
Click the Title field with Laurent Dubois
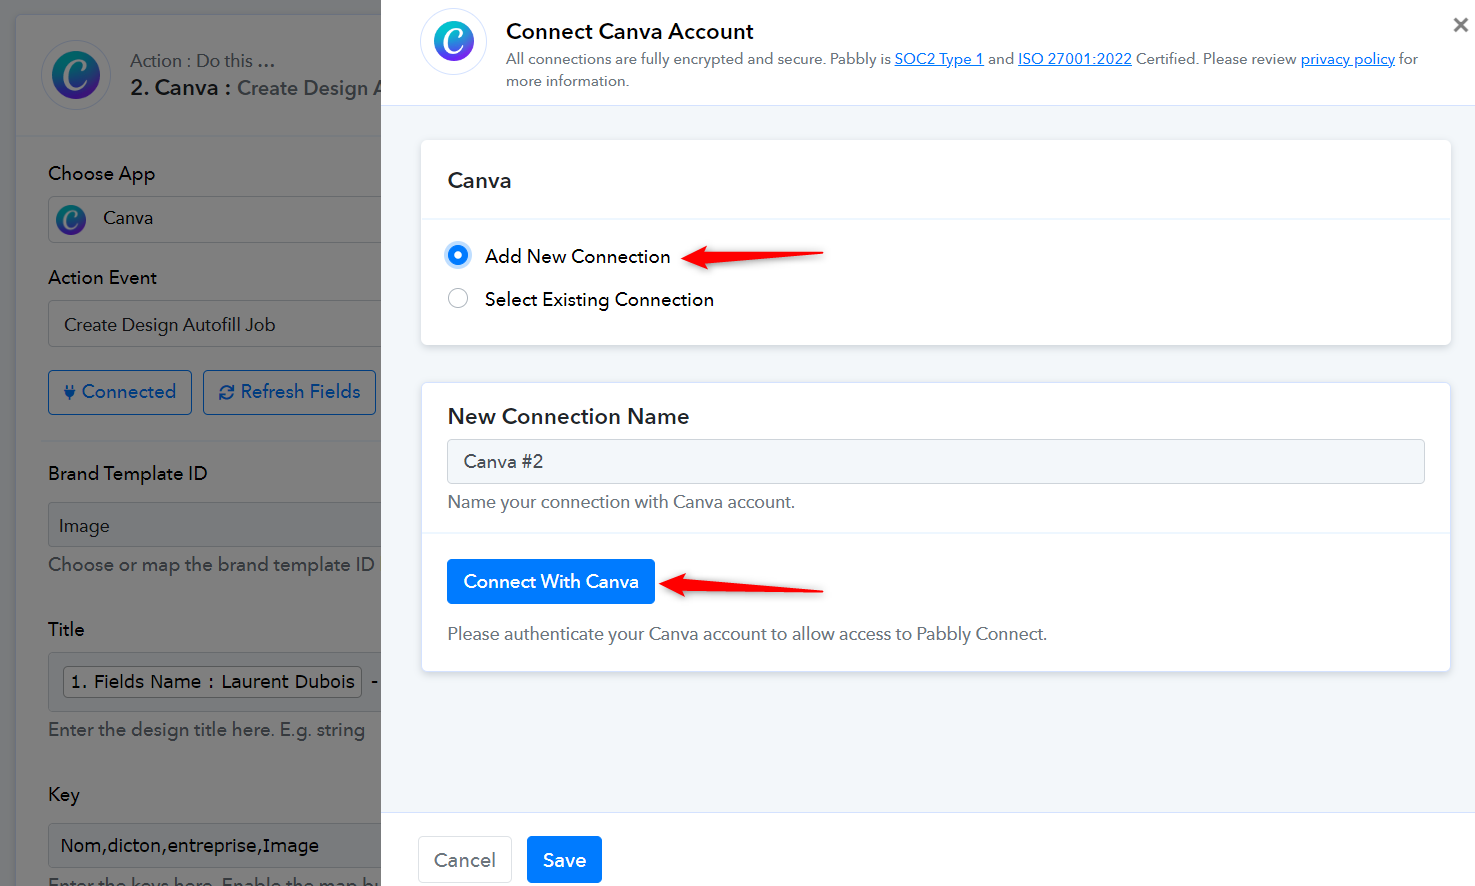[214, 681]
